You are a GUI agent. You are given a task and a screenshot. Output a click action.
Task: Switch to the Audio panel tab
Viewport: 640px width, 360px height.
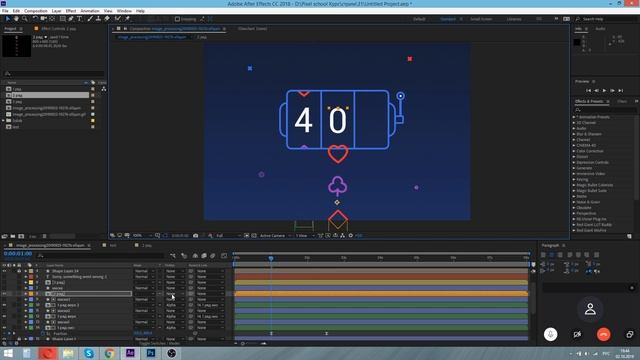click(x=600, y=29)
